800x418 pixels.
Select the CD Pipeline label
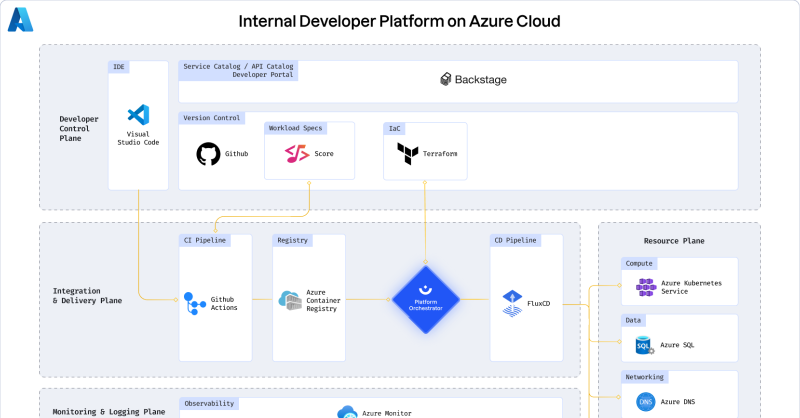click(x=515, y=240)
